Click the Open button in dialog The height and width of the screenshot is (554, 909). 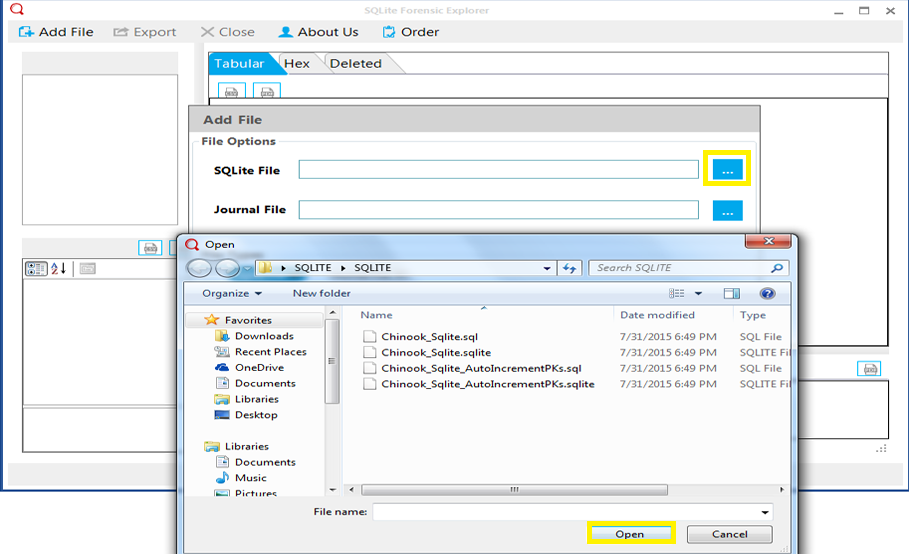[x=630, y=534]
